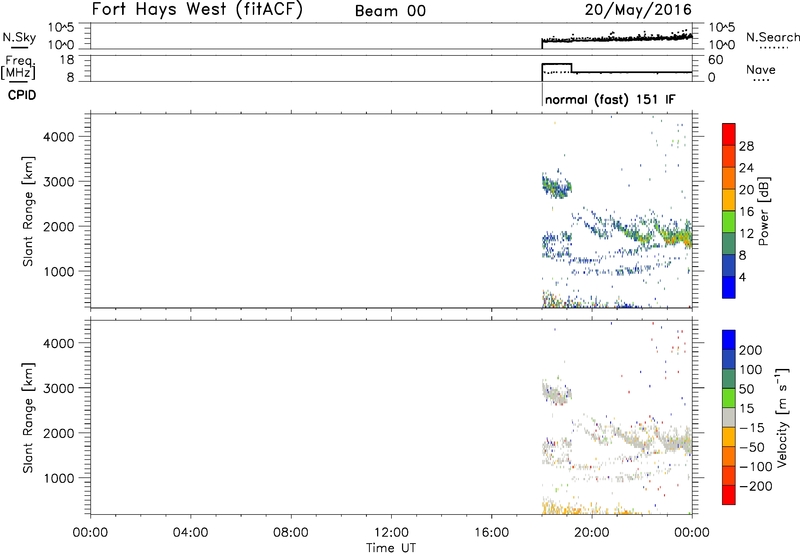Image resolution: width=800 pixels, height=554 pixels.
Task: Click the 'Power [dB]' colorbar label
Action: coord(763,211)
